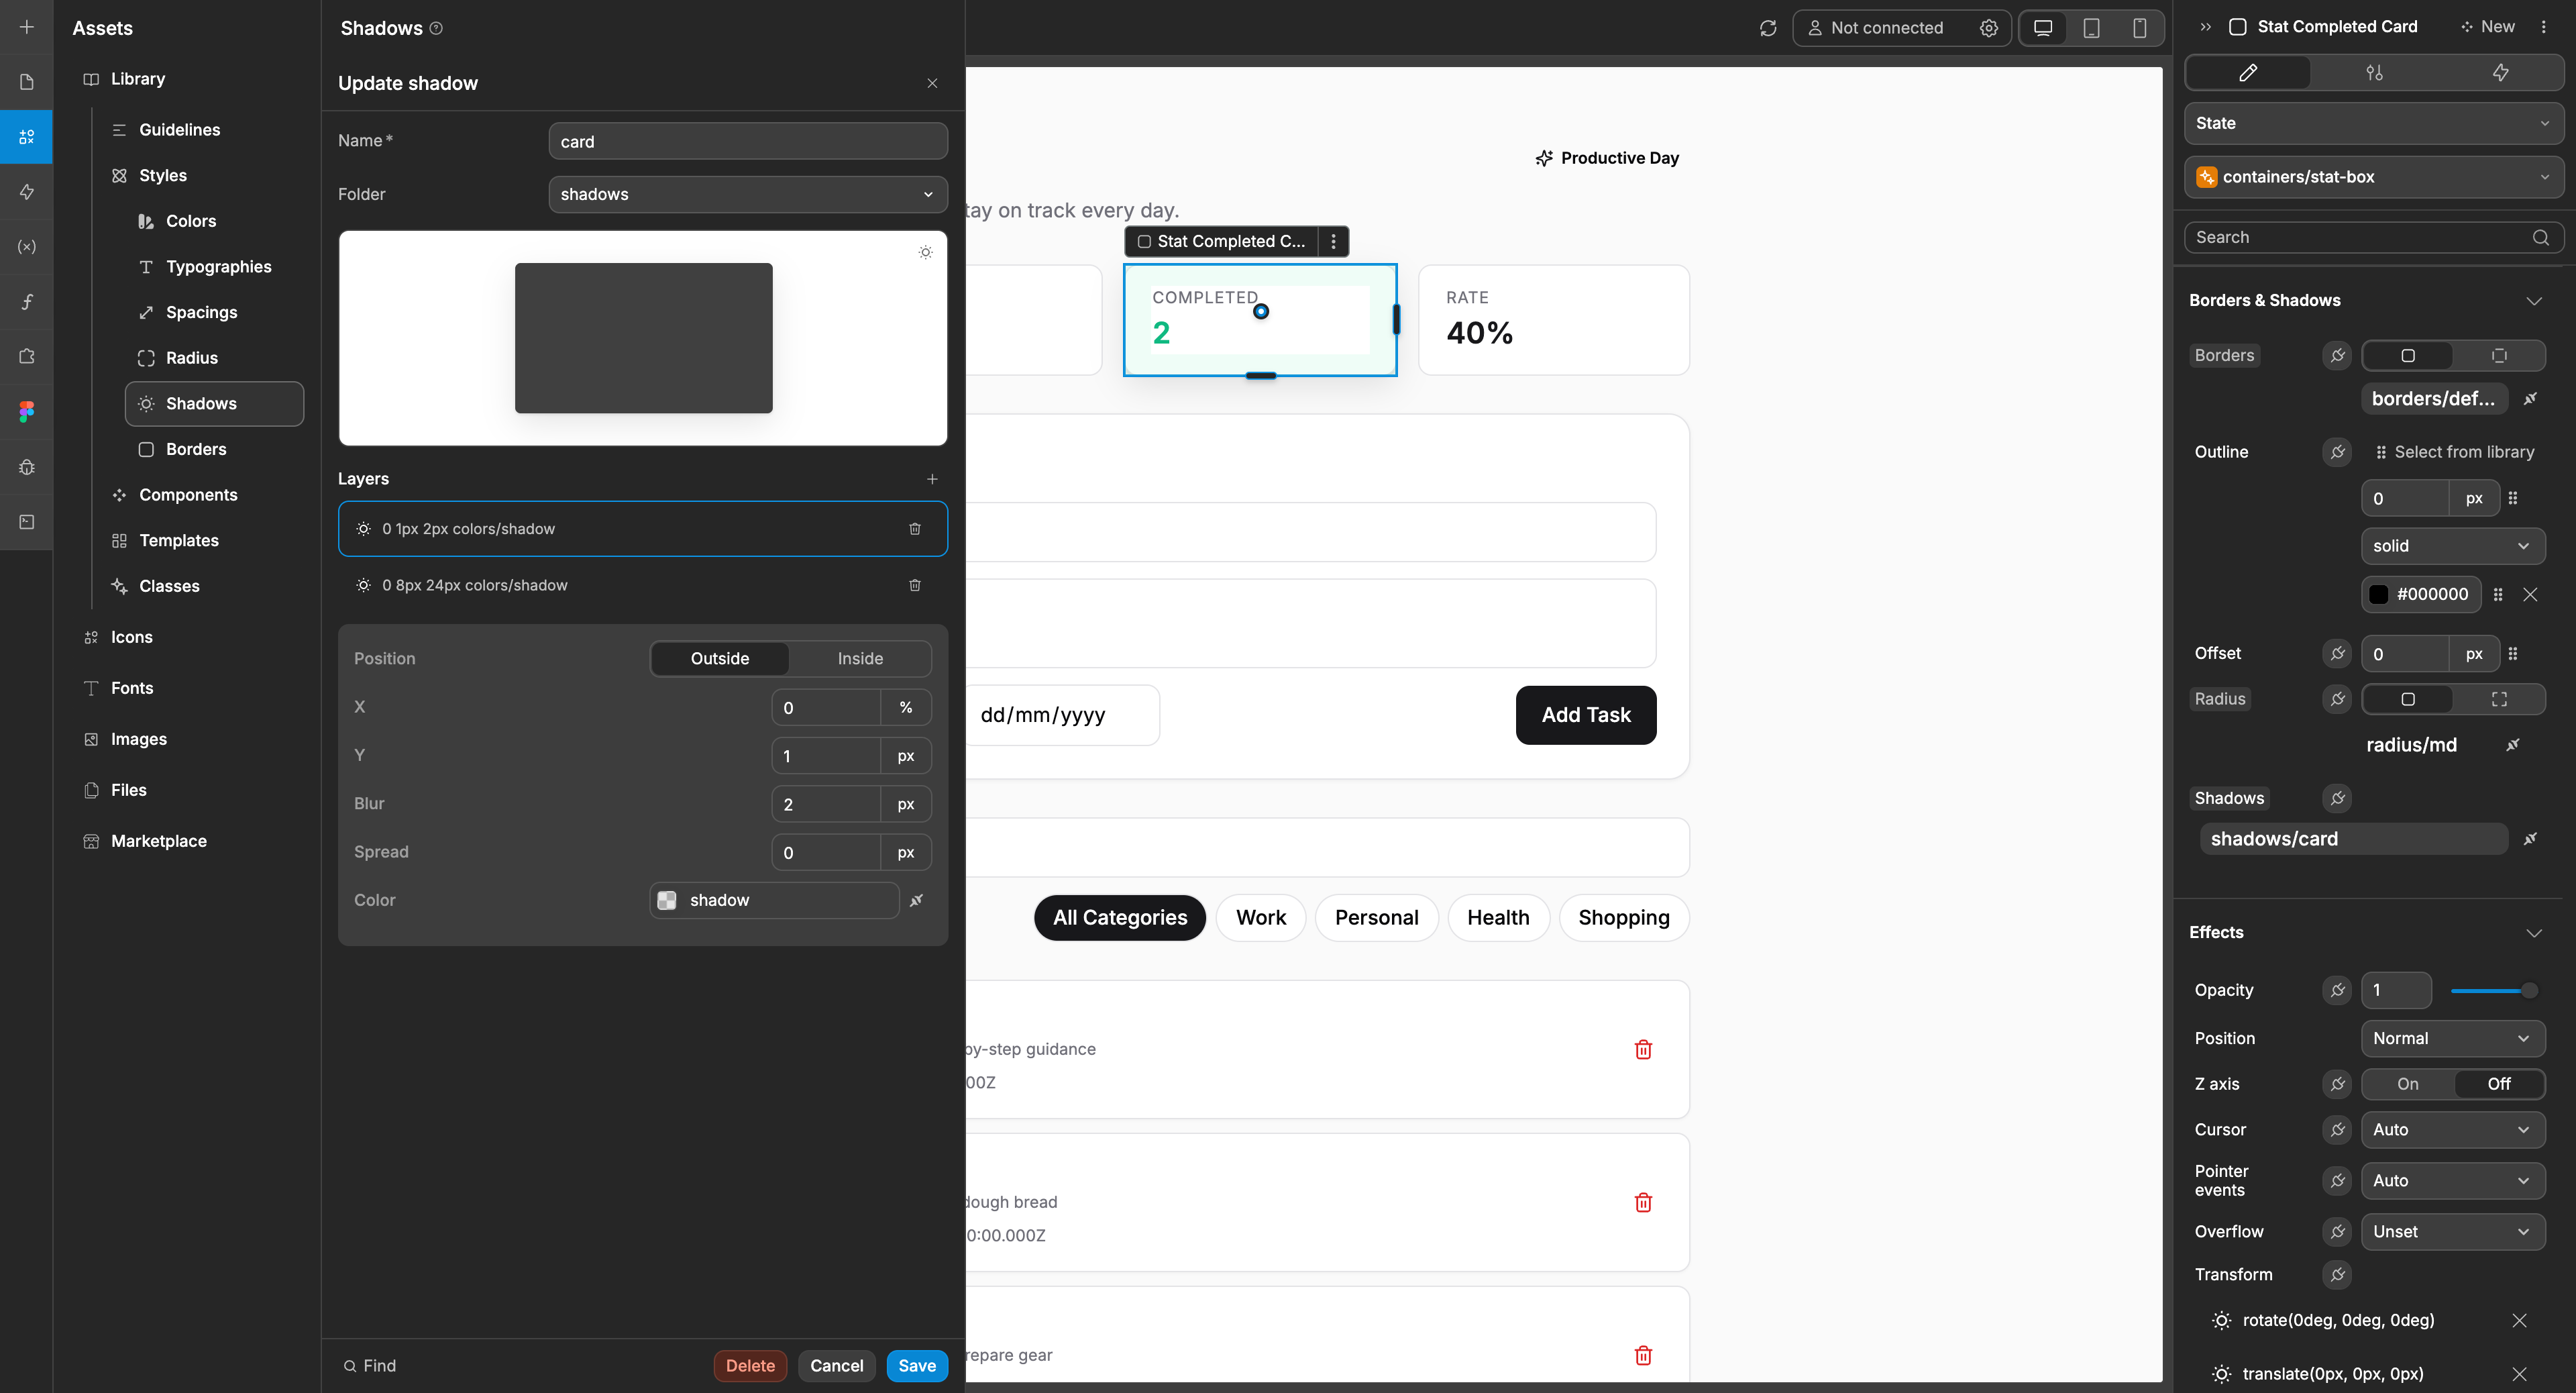Click the refresh icon in top bar

coord(1768,28)
